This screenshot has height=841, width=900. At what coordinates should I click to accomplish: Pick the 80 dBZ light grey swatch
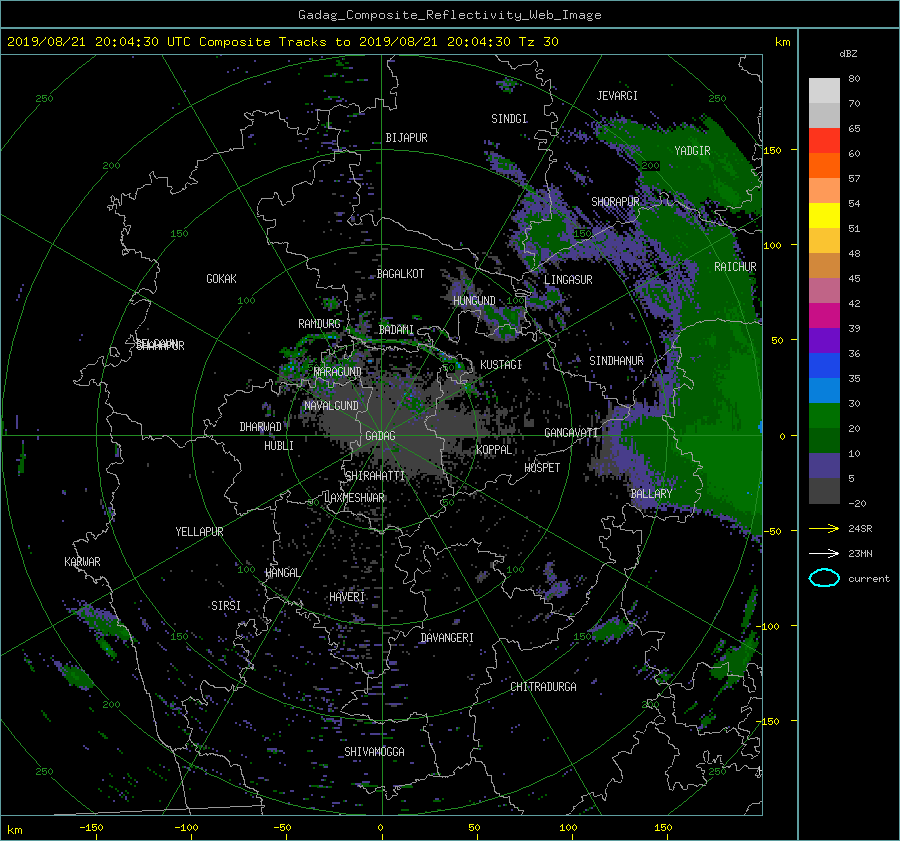click(x=824, y=90)
